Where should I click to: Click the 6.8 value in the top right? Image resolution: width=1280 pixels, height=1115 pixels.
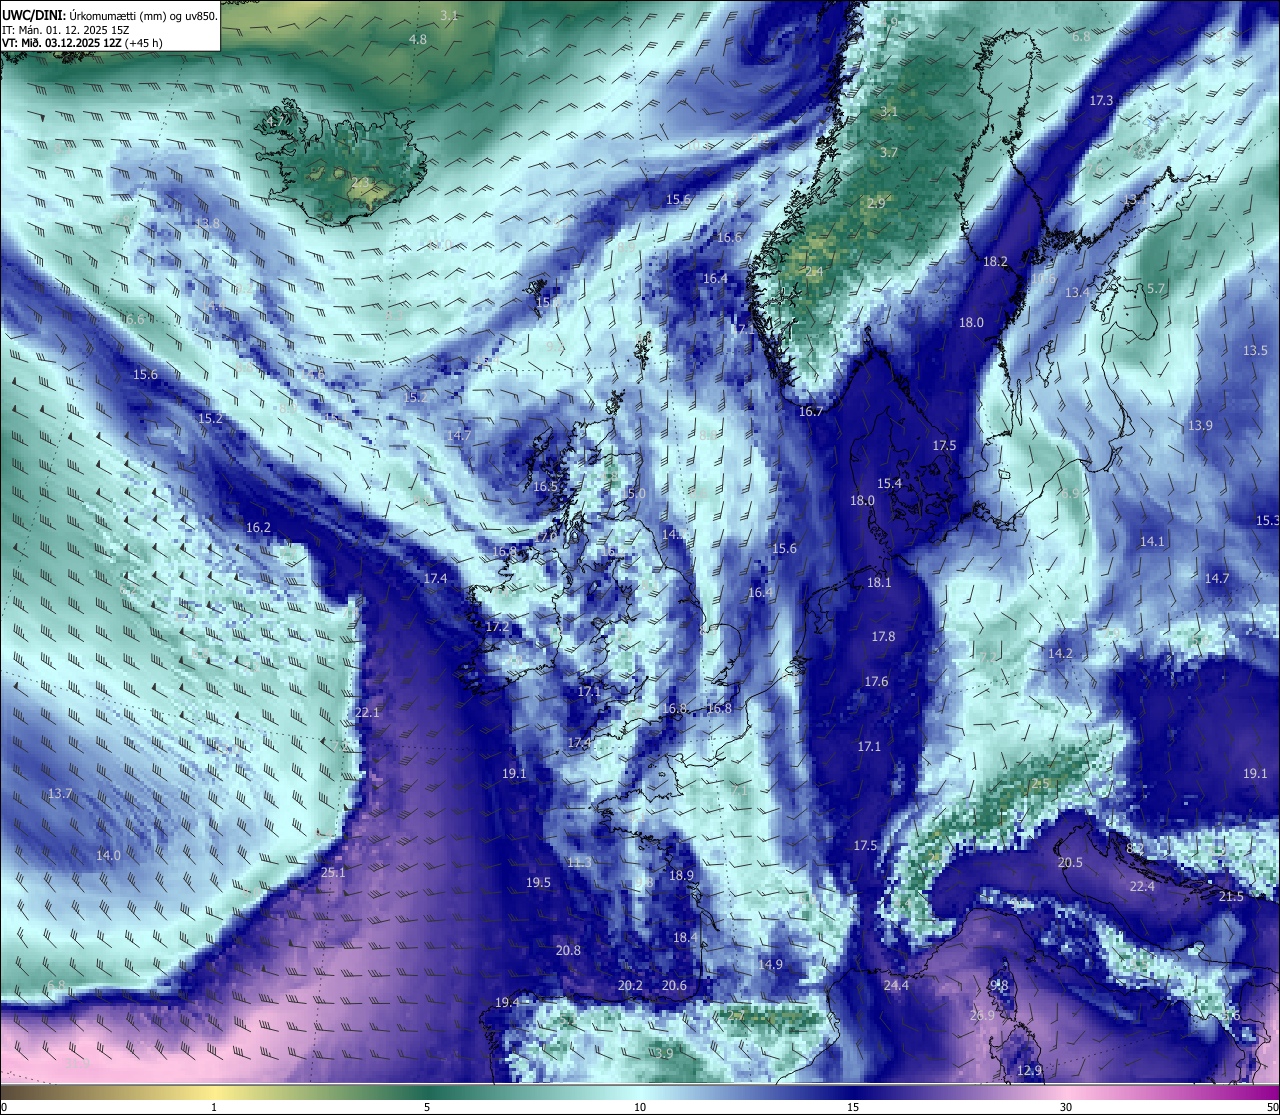point(1081,36)
